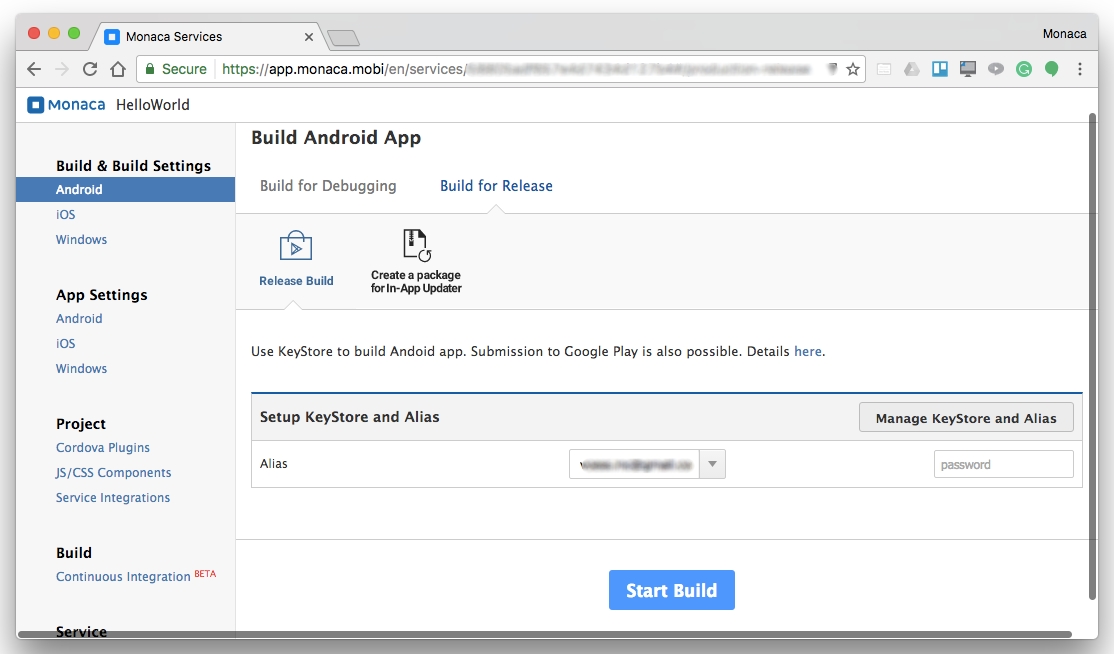
Task: Reload the current page
Action: point(90,69)
